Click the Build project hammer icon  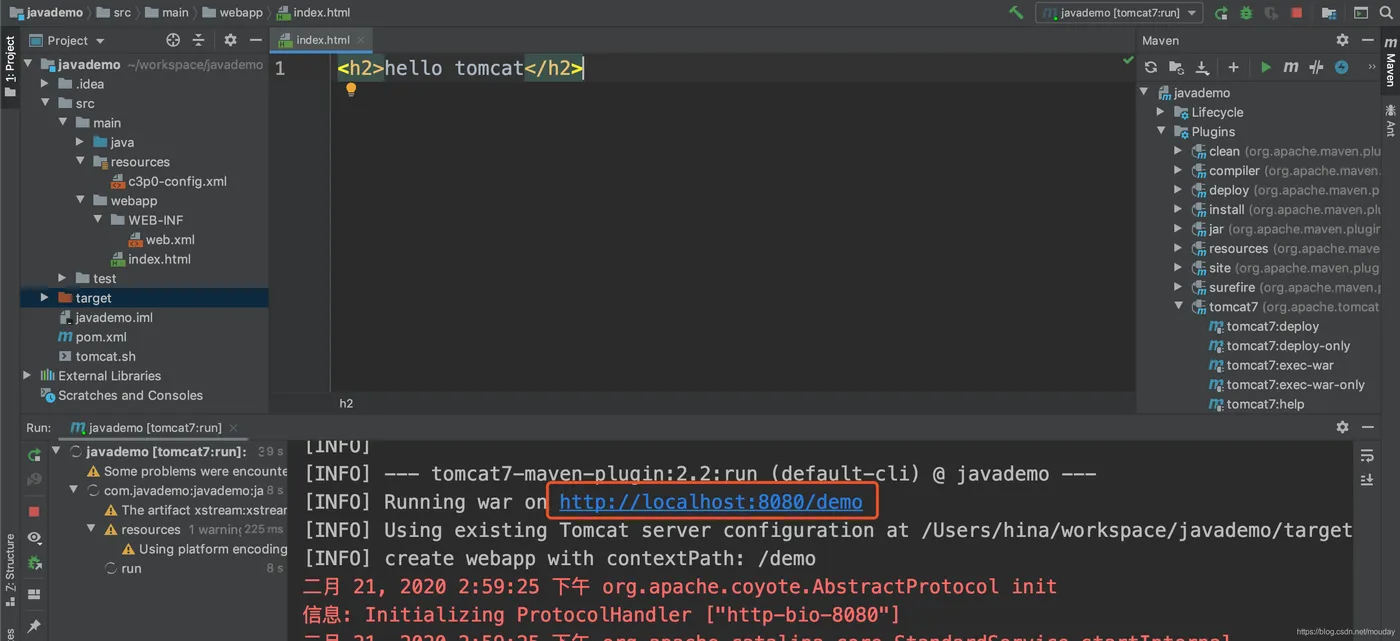1016,13
